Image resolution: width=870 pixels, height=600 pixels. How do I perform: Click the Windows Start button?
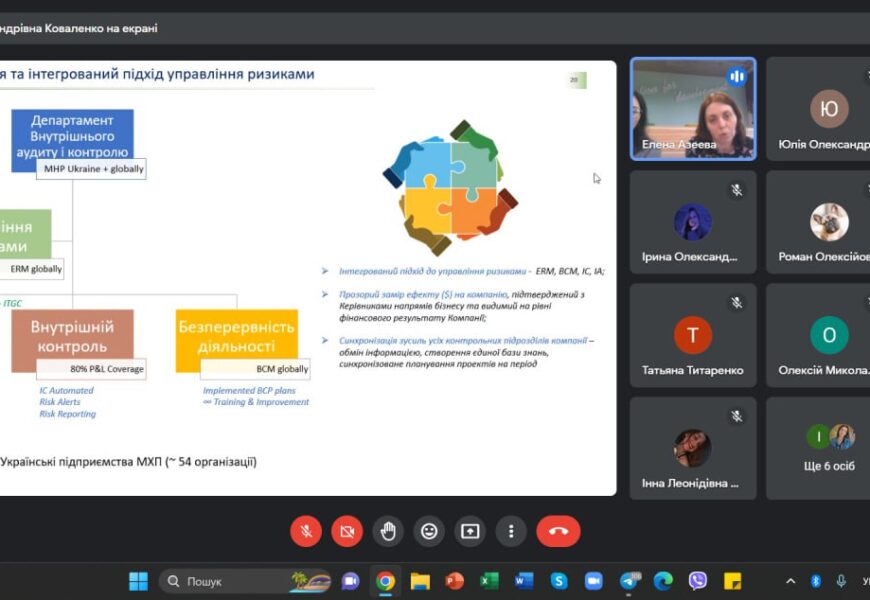(138, 581)
